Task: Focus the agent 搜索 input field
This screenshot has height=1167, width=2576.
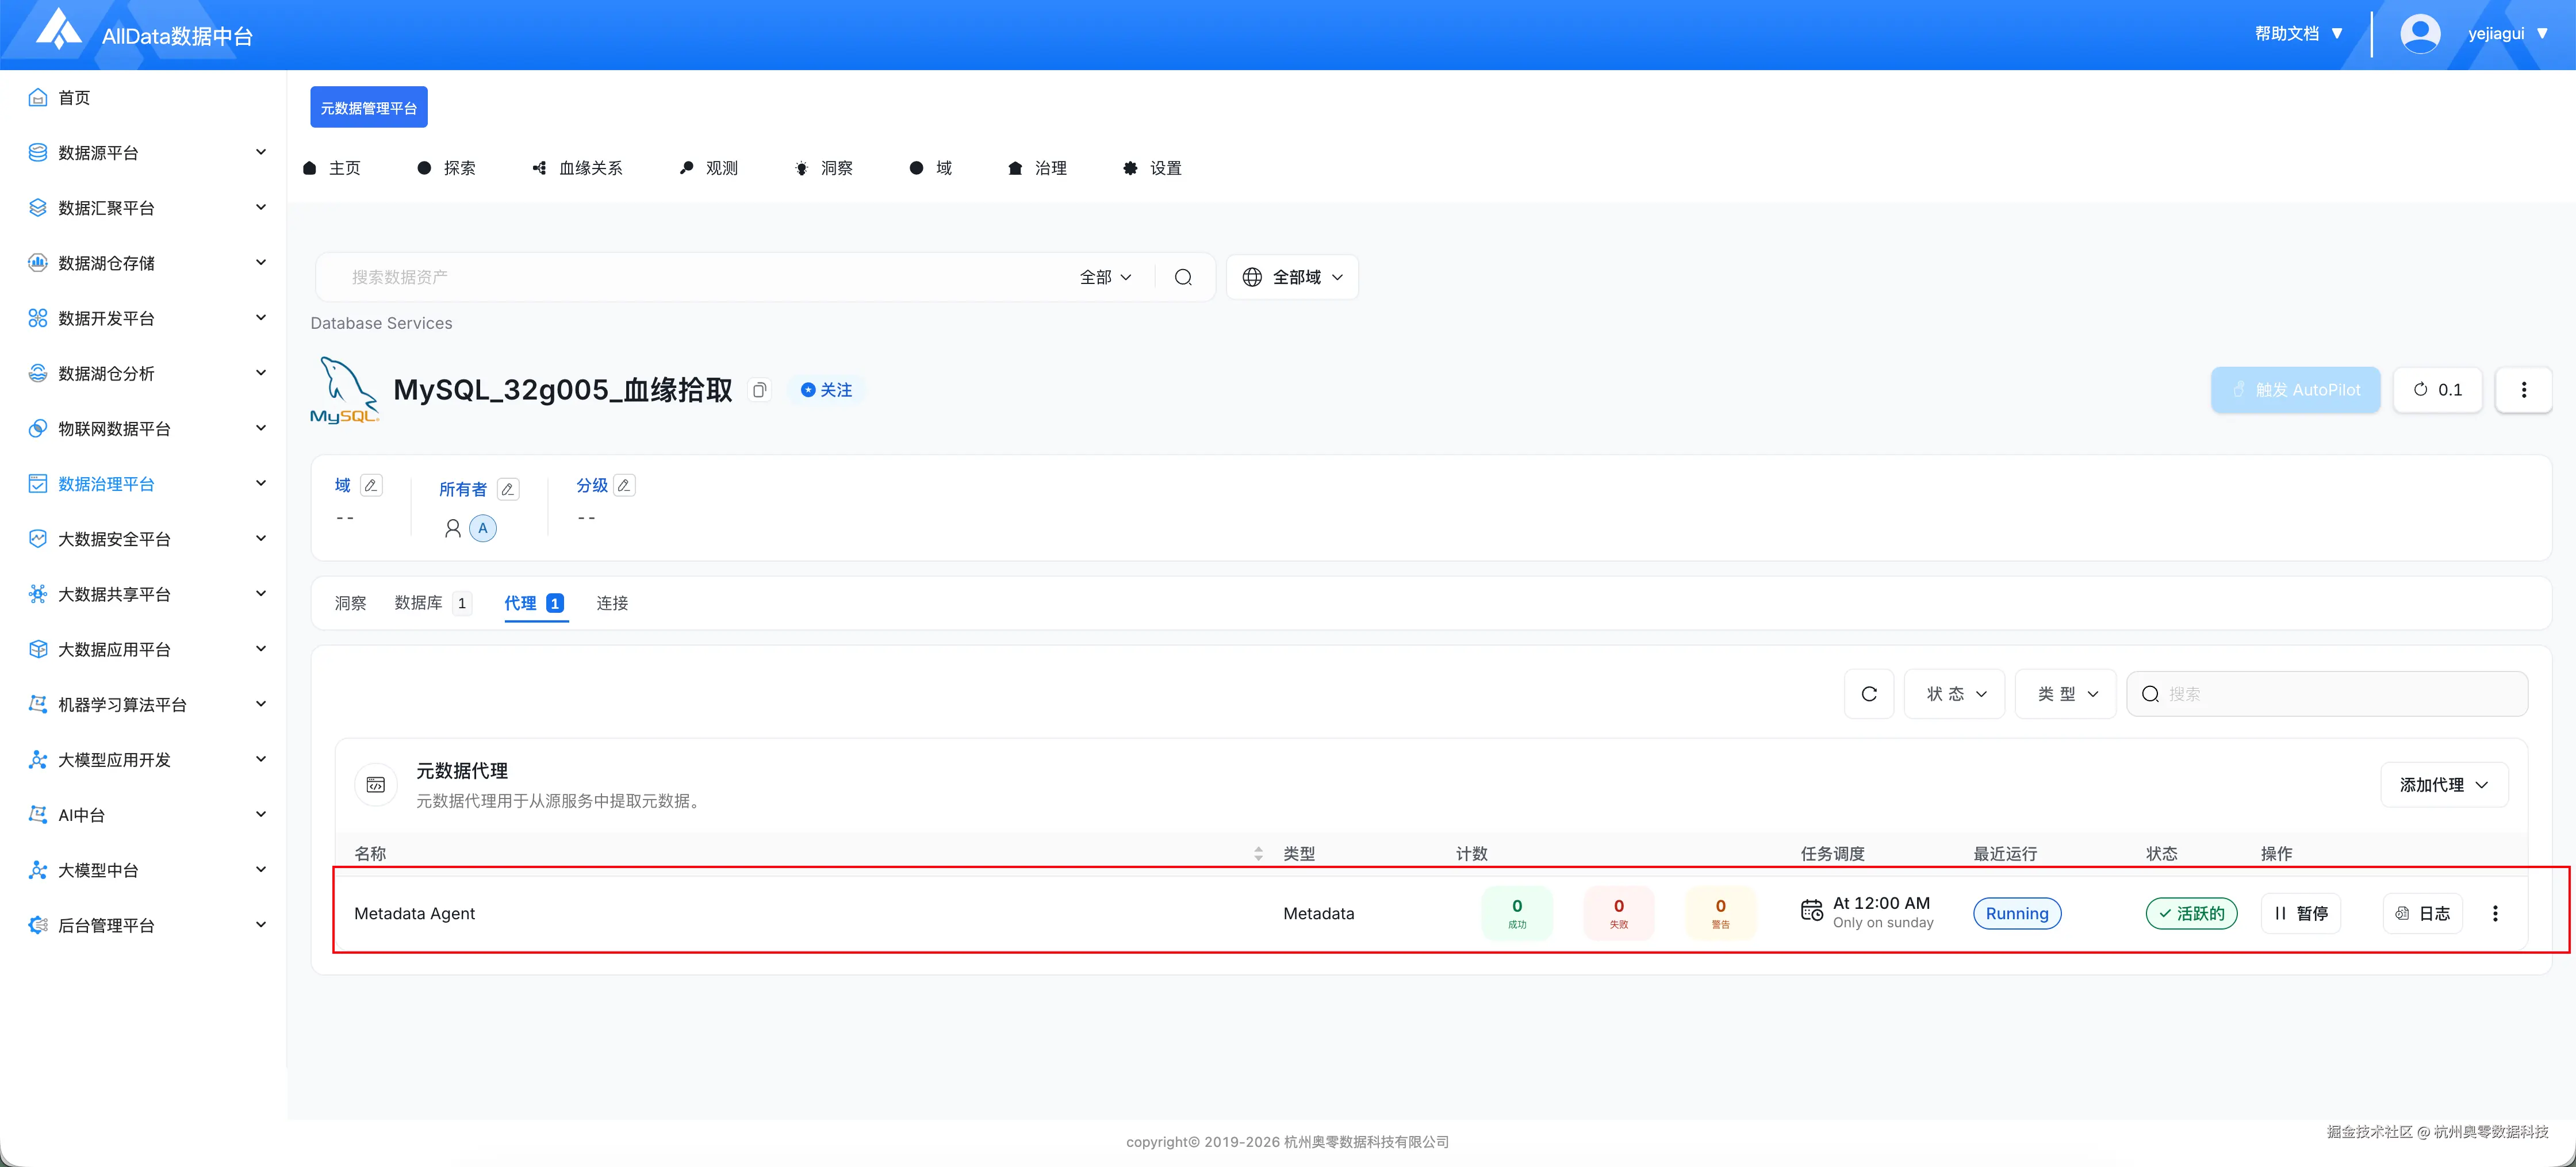Action: tap(2327, 693)
